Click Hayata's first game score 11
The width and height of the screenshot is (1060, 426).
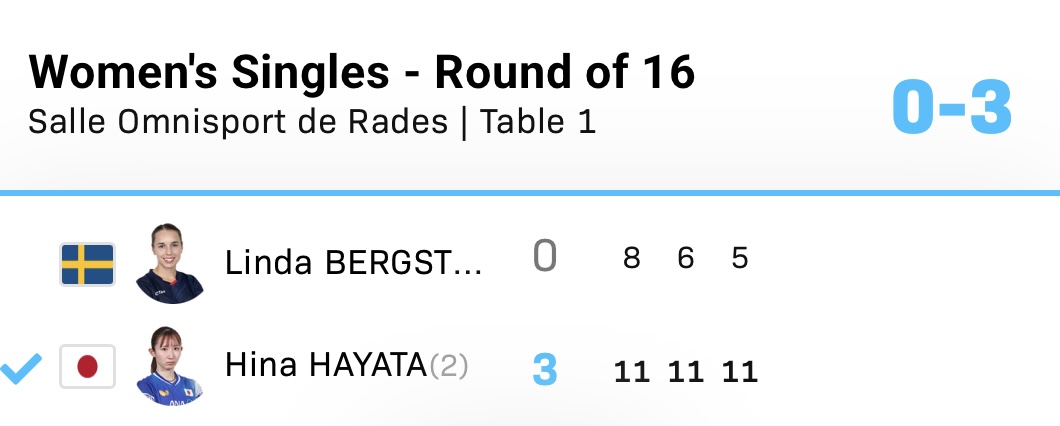coord(631,373)
